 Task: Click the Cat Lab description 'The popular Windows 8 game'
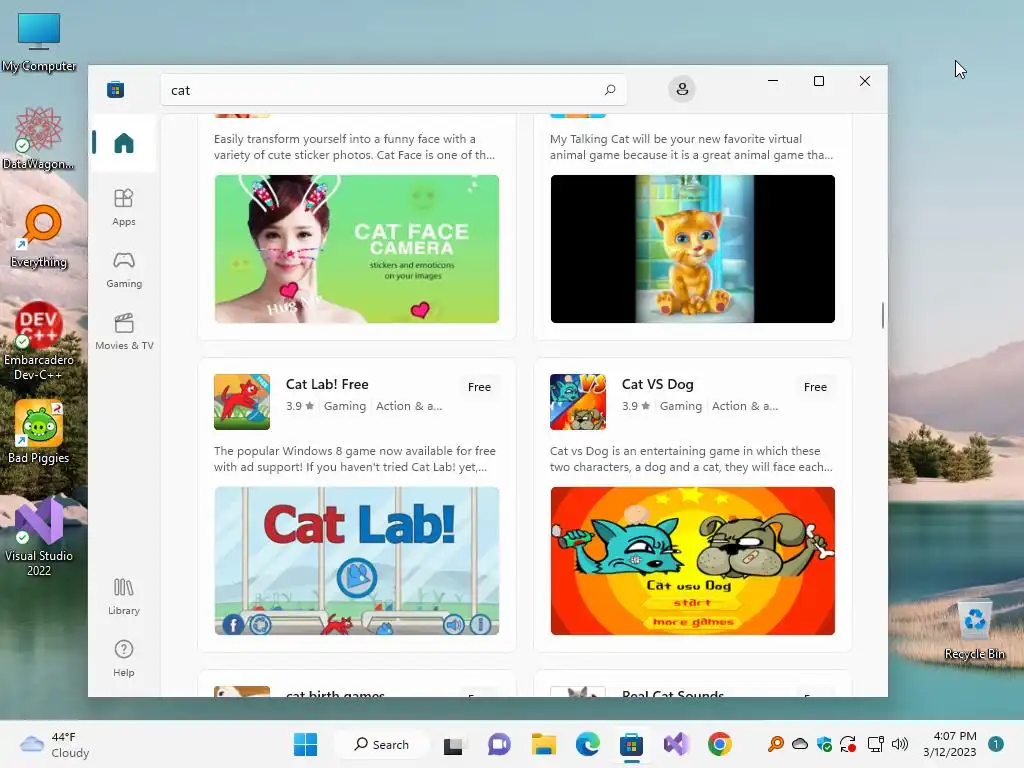pos(355,459)
